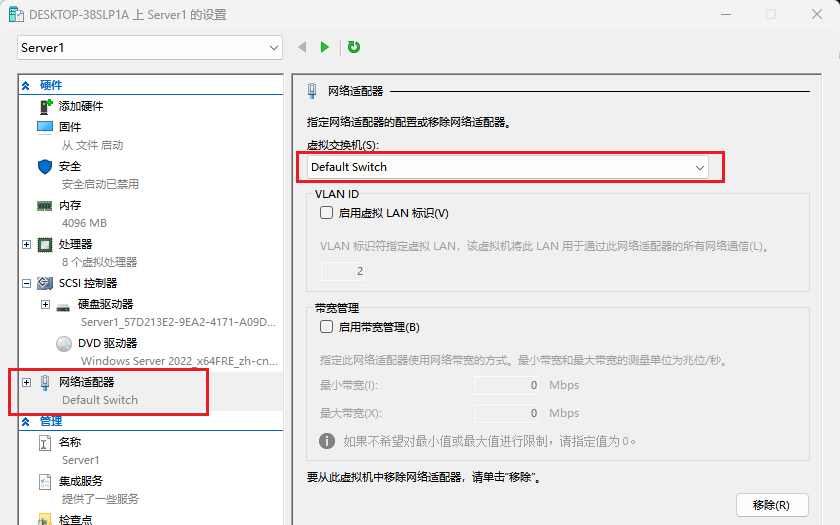Select the 集成服务 tree item
This screenshot has height=525, width=840.
pos(80,481)
